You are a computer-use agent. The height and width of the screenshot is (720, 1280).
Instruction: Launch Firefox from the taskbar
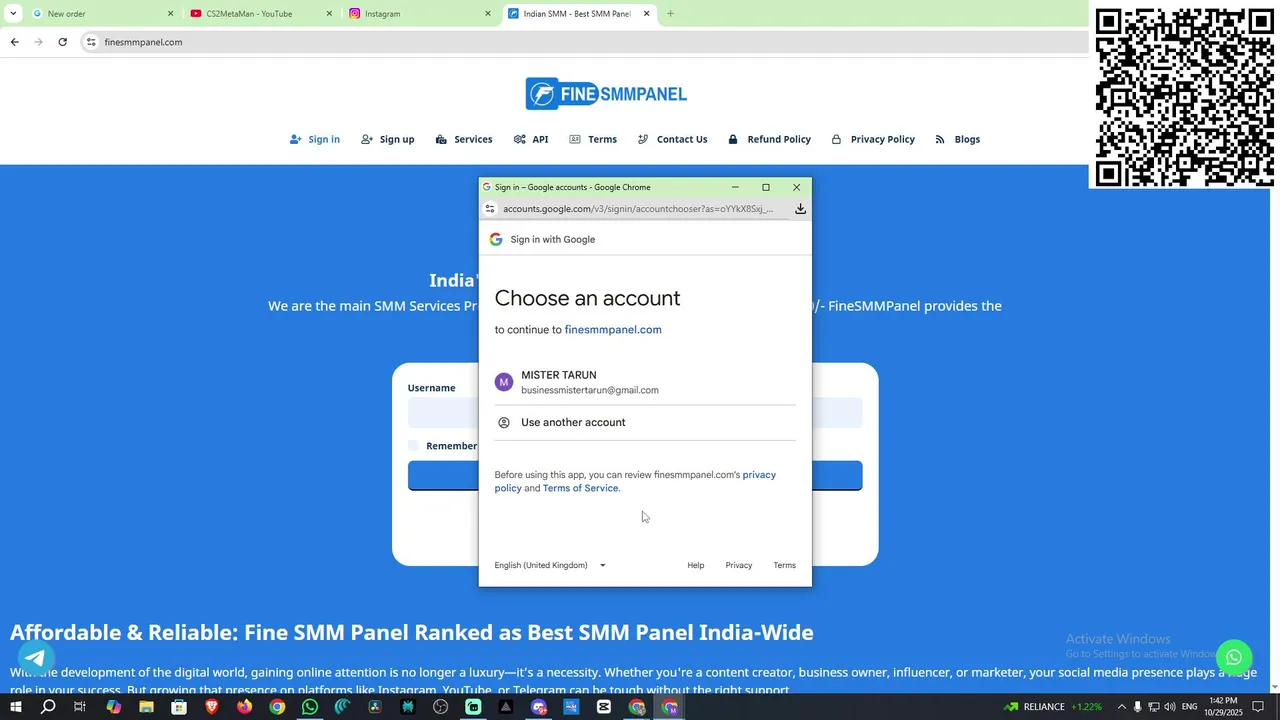244,707
